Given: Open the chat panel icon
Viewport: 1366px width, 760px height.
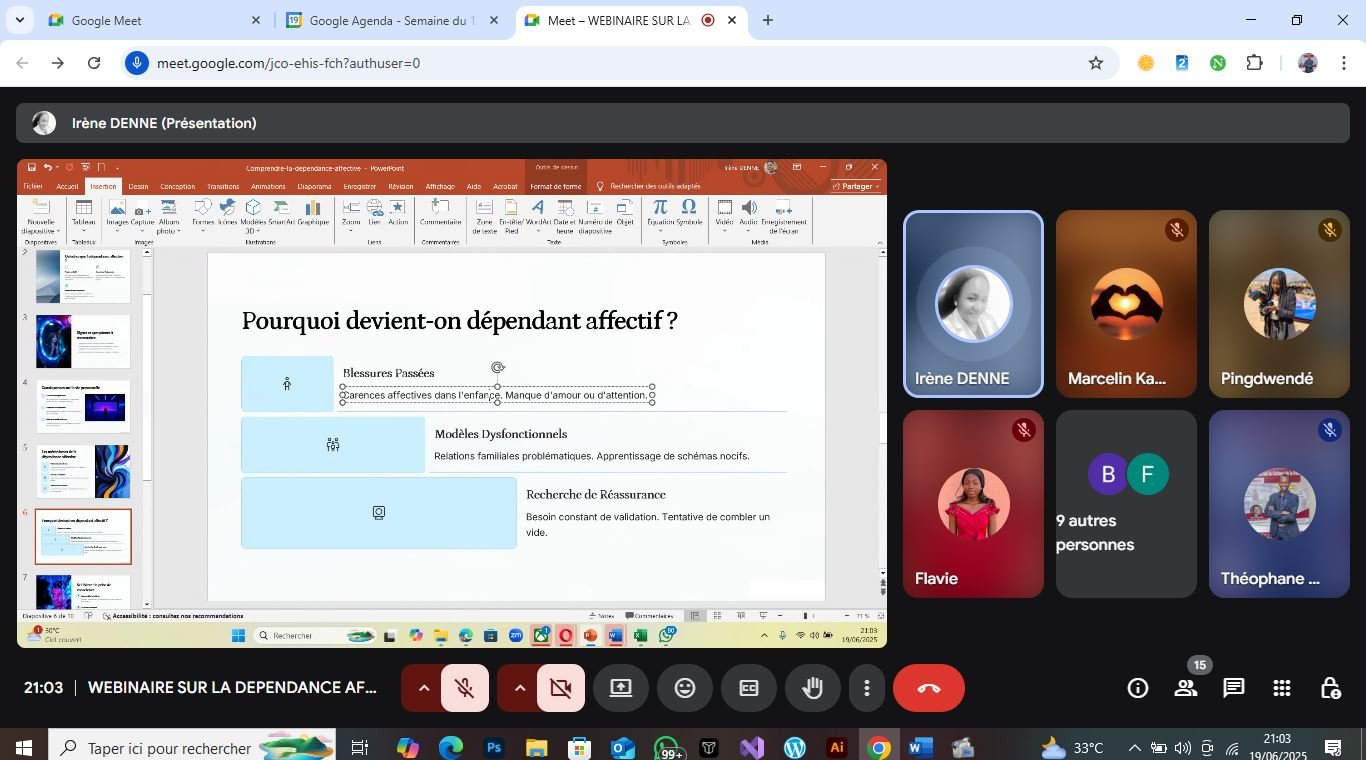Looking at the screenshot, I should 1234,688.
